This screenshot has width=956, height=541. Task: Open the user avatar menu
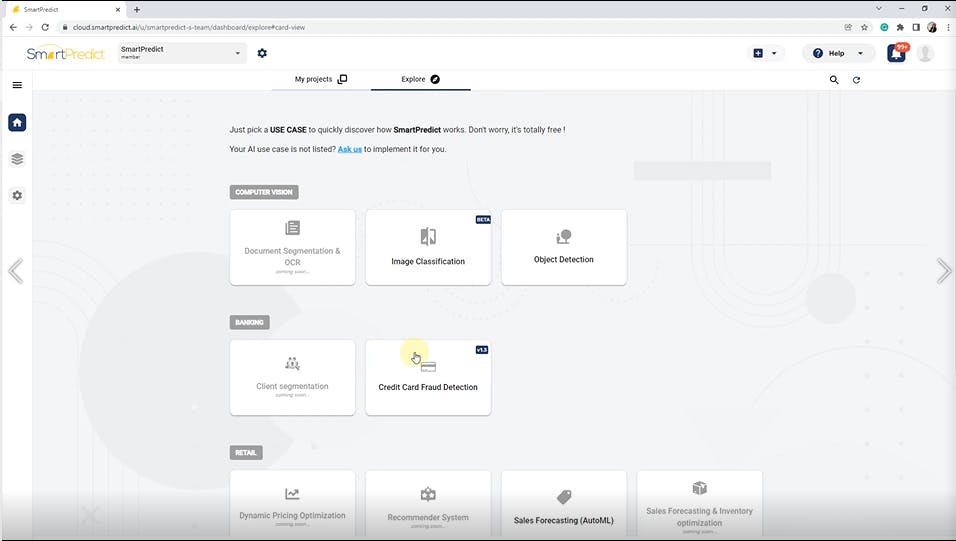pos(925,53)
